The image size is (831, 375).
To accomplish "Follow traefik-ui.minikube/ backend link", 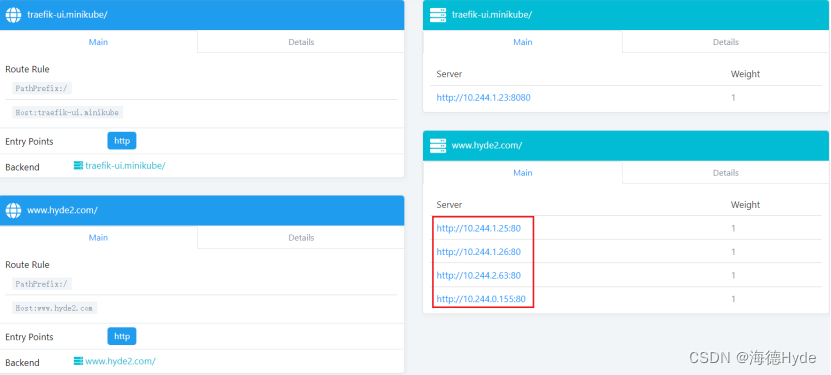I will coord(125,166).
